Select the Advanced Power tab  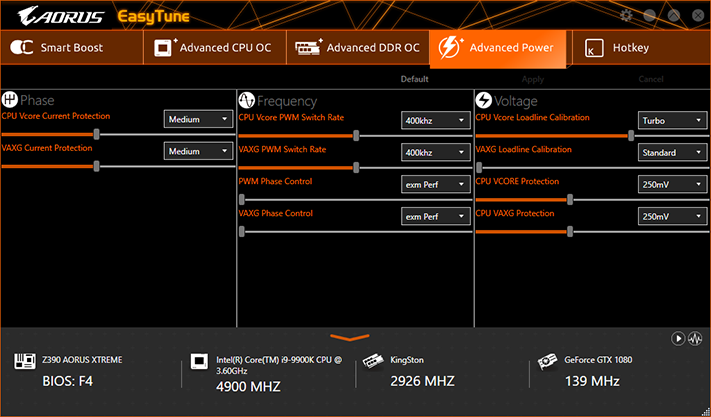pyautogui.click(x=498, y=49)
